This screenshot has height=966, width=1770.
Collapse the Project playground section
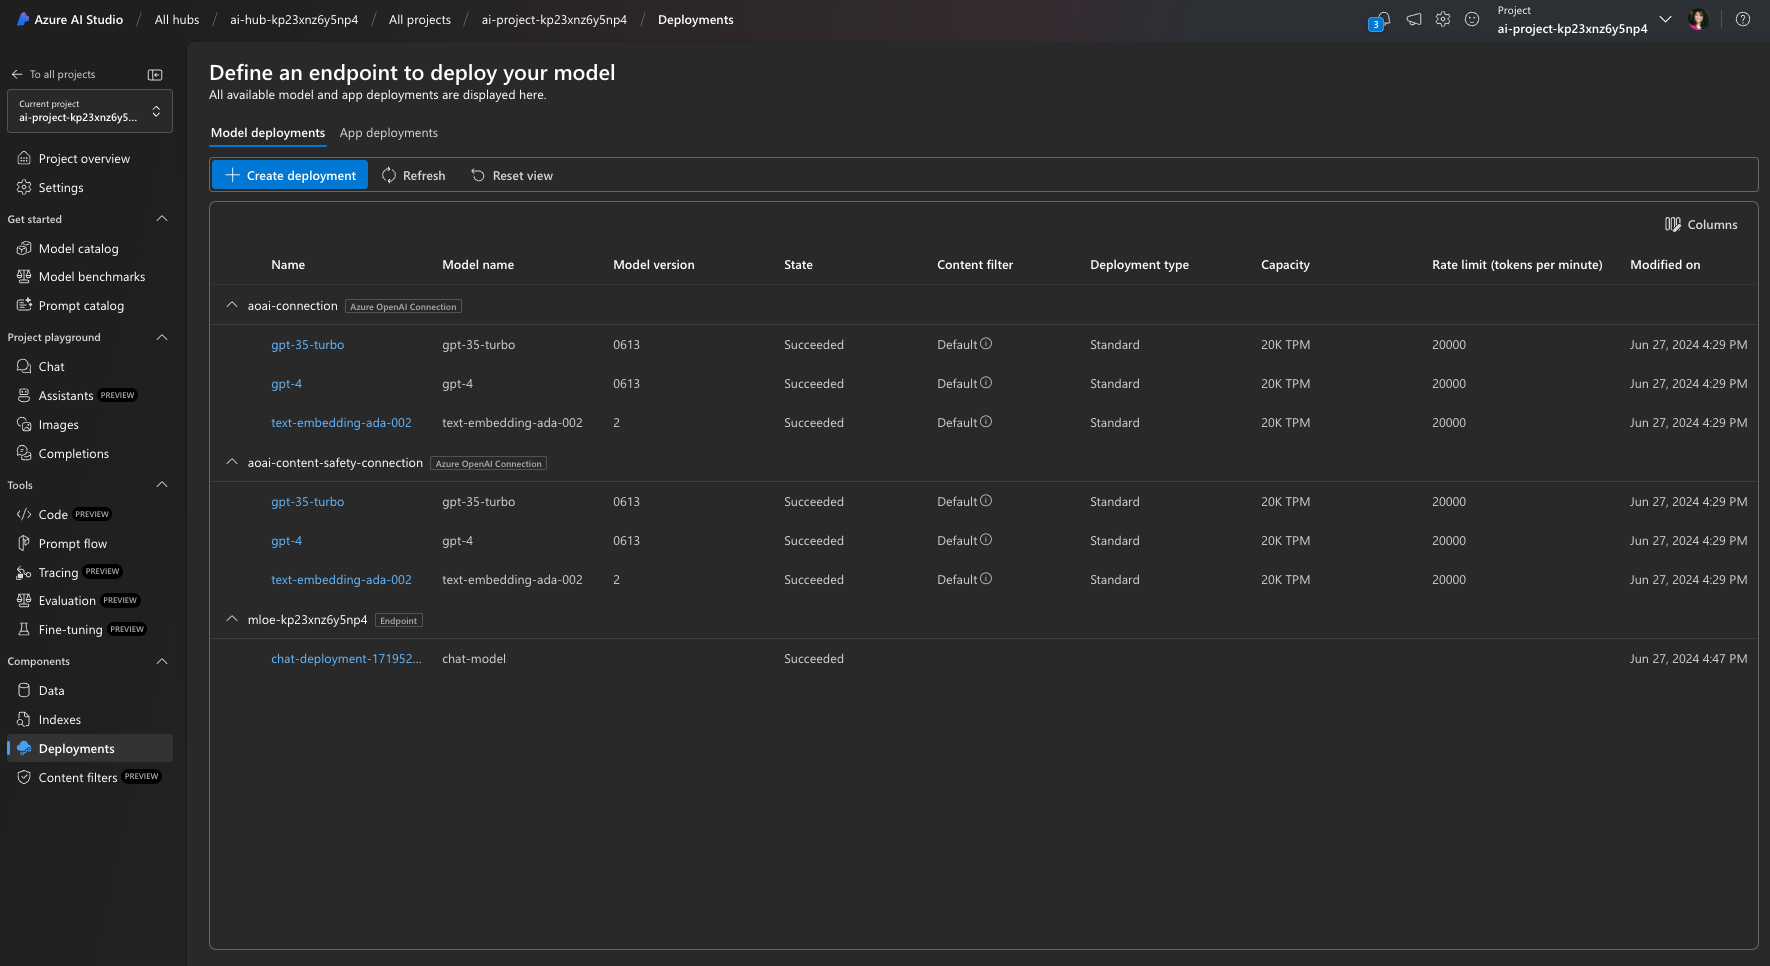click(162, 337)
